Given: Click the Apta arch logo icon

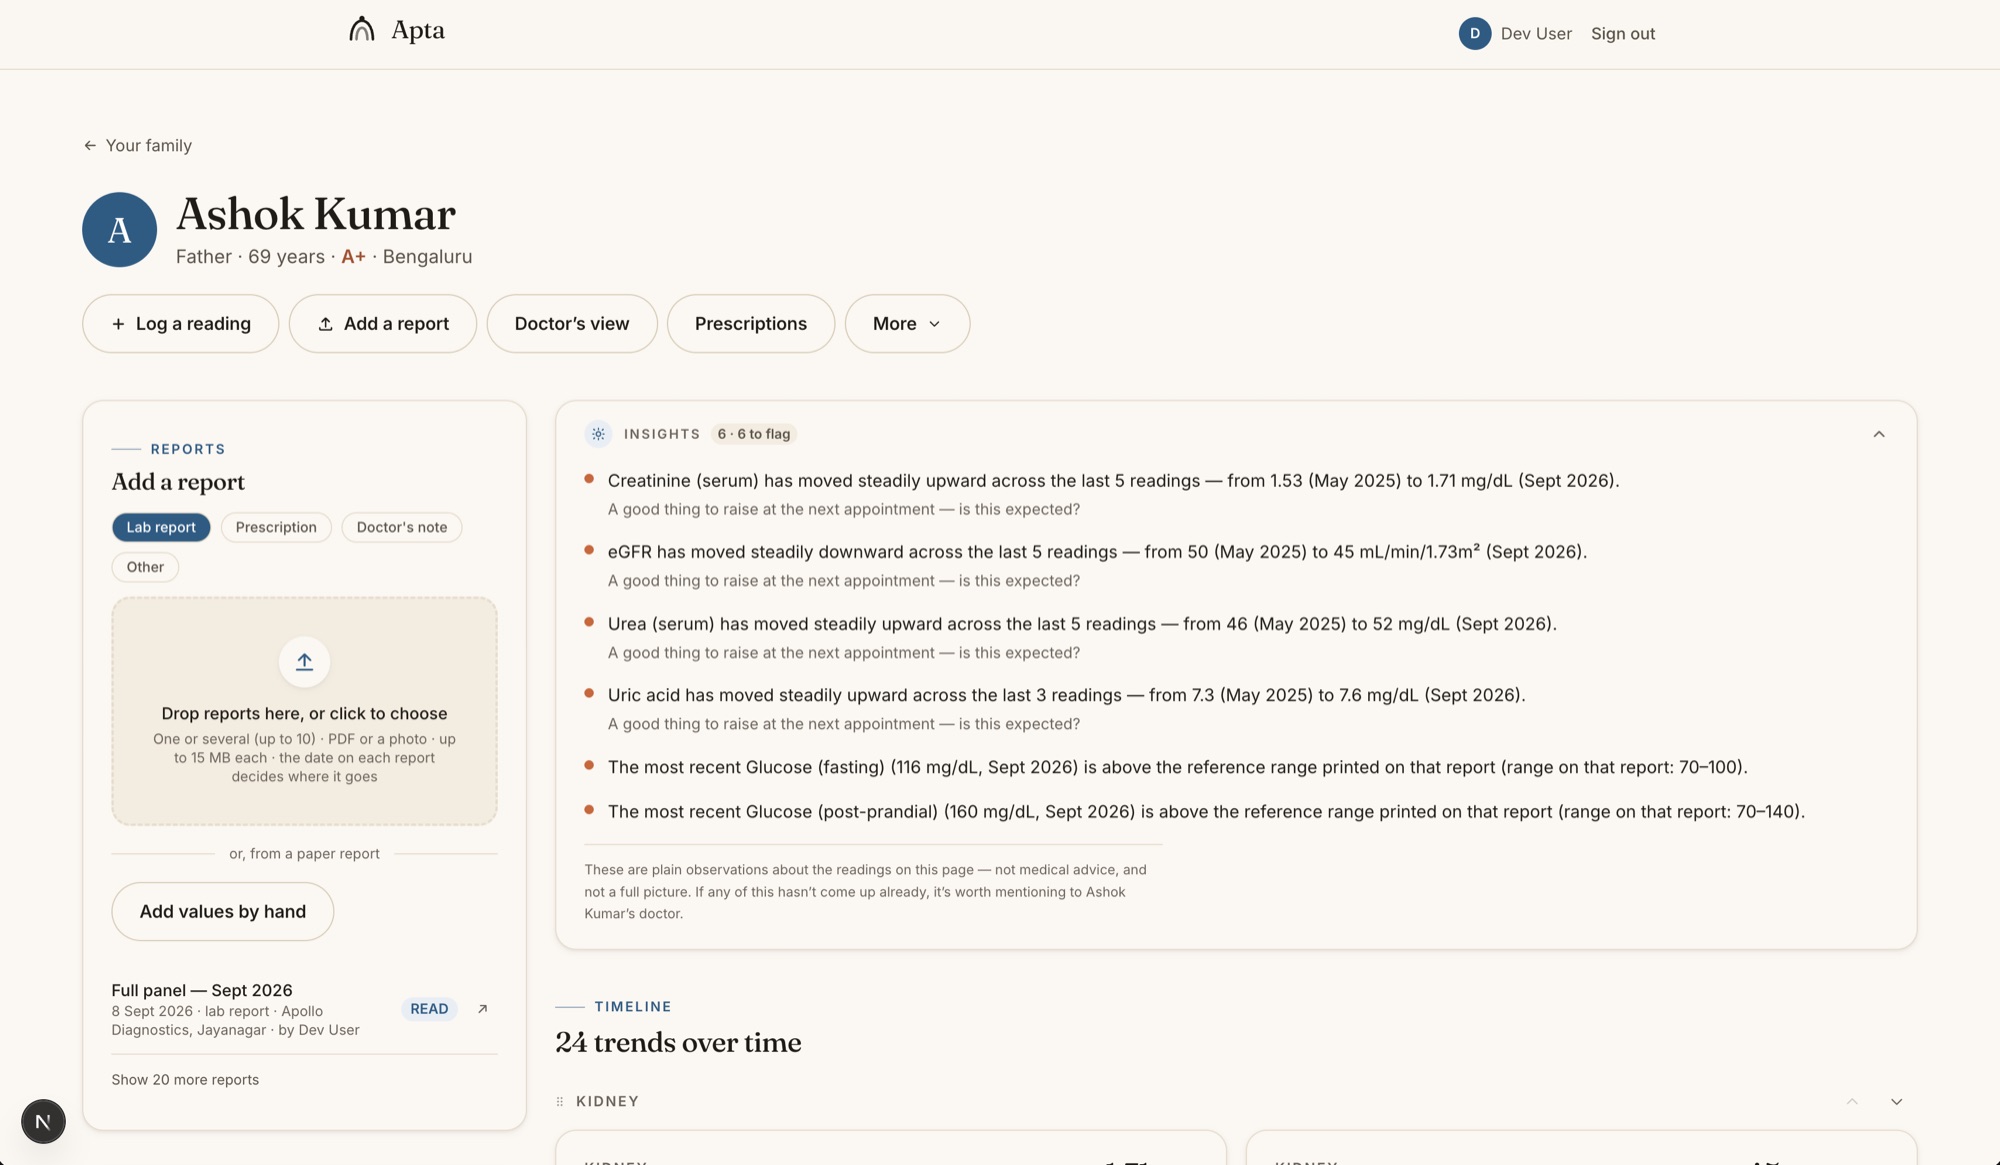Looking at the screenshot, I should click(x=362, y=29).
